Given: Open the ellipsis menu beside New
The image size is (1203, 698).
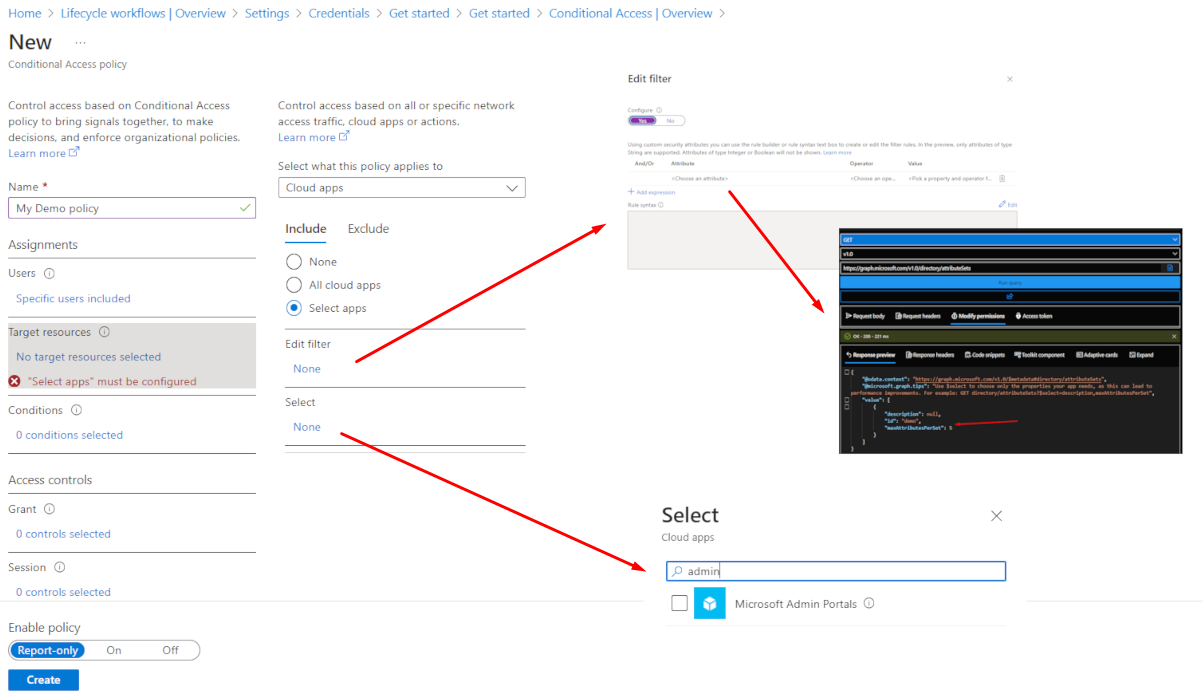Looking at the screenshot, I should (x=80, y=43).
